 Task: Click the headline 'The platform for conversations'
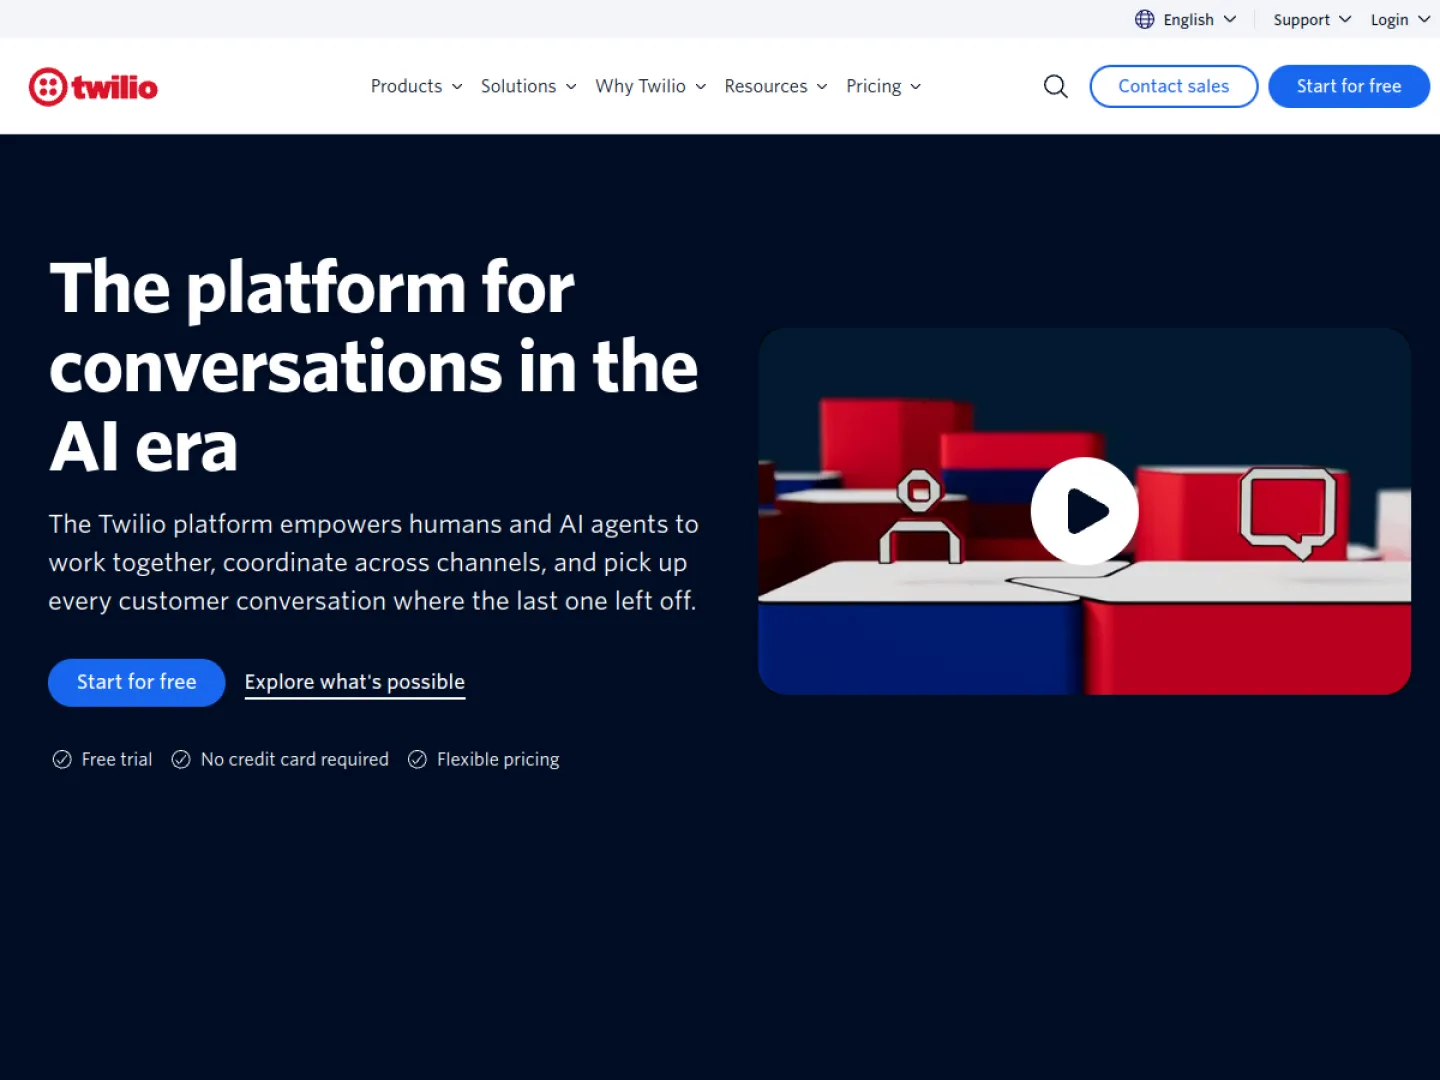click(x=373, y=366)
